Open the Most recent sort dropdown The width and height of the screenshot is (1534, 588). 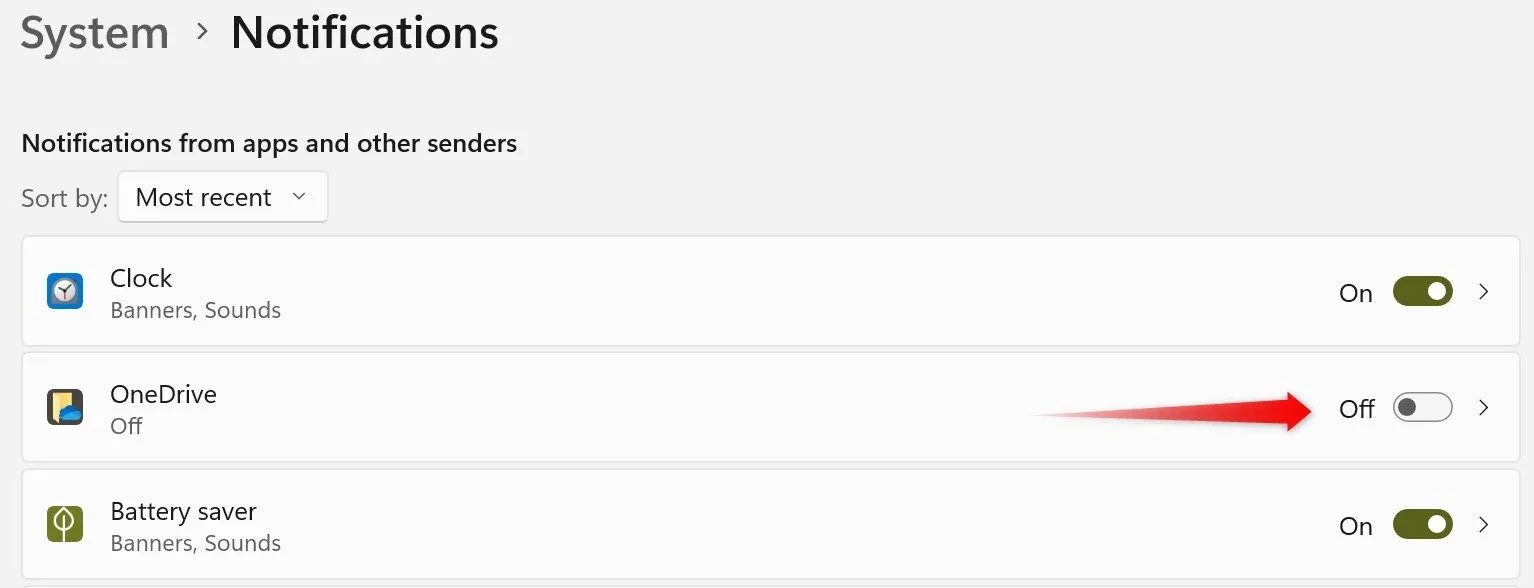click(223, 197)
